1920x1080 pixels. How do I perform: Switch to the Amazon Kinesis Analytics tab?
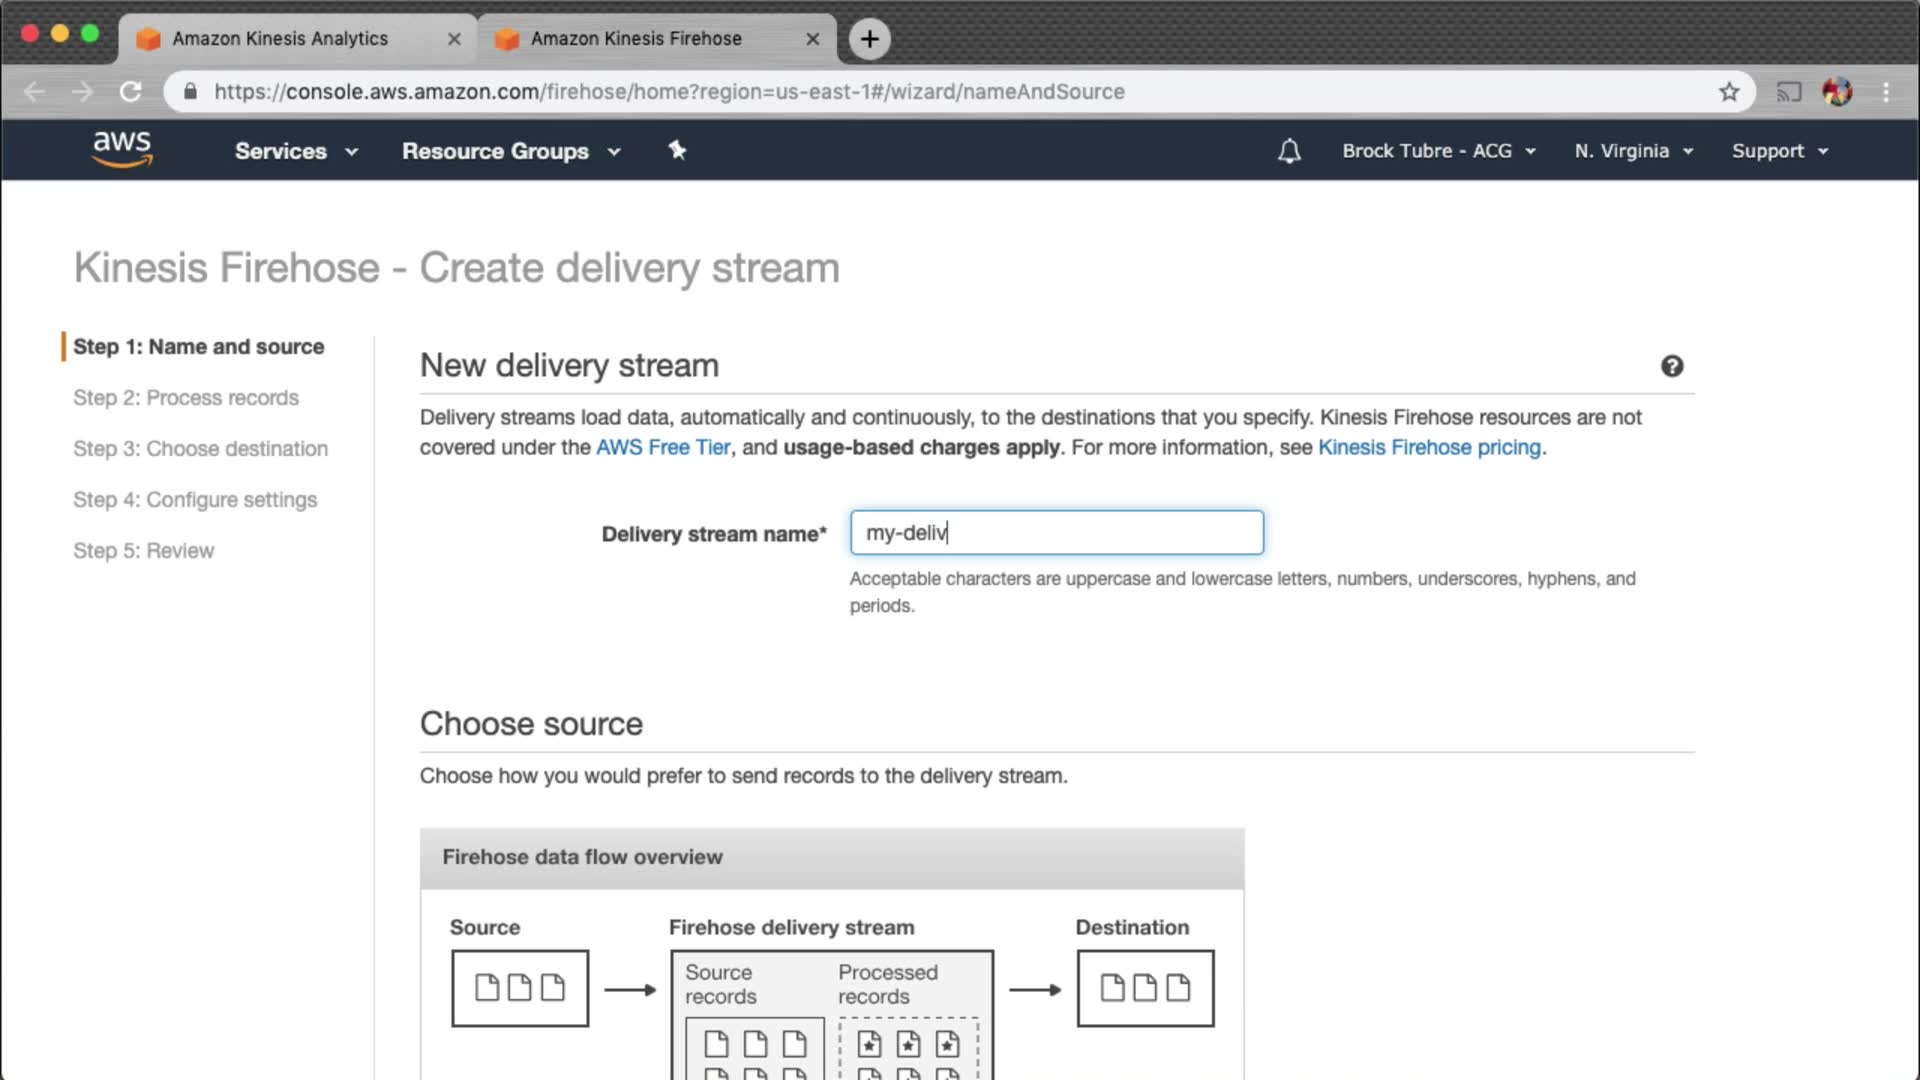(x=280, y=39)
